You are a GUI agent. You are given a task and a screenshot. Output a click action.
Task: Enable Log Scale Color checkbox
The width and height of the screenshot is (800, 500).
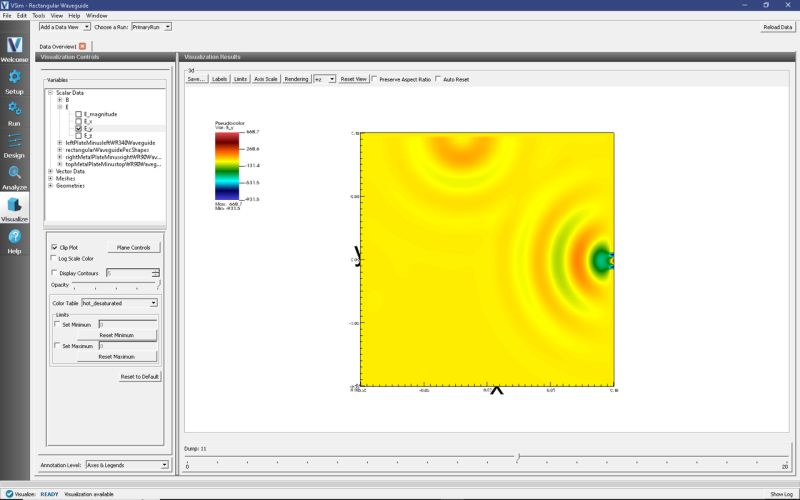pos(54,258)
